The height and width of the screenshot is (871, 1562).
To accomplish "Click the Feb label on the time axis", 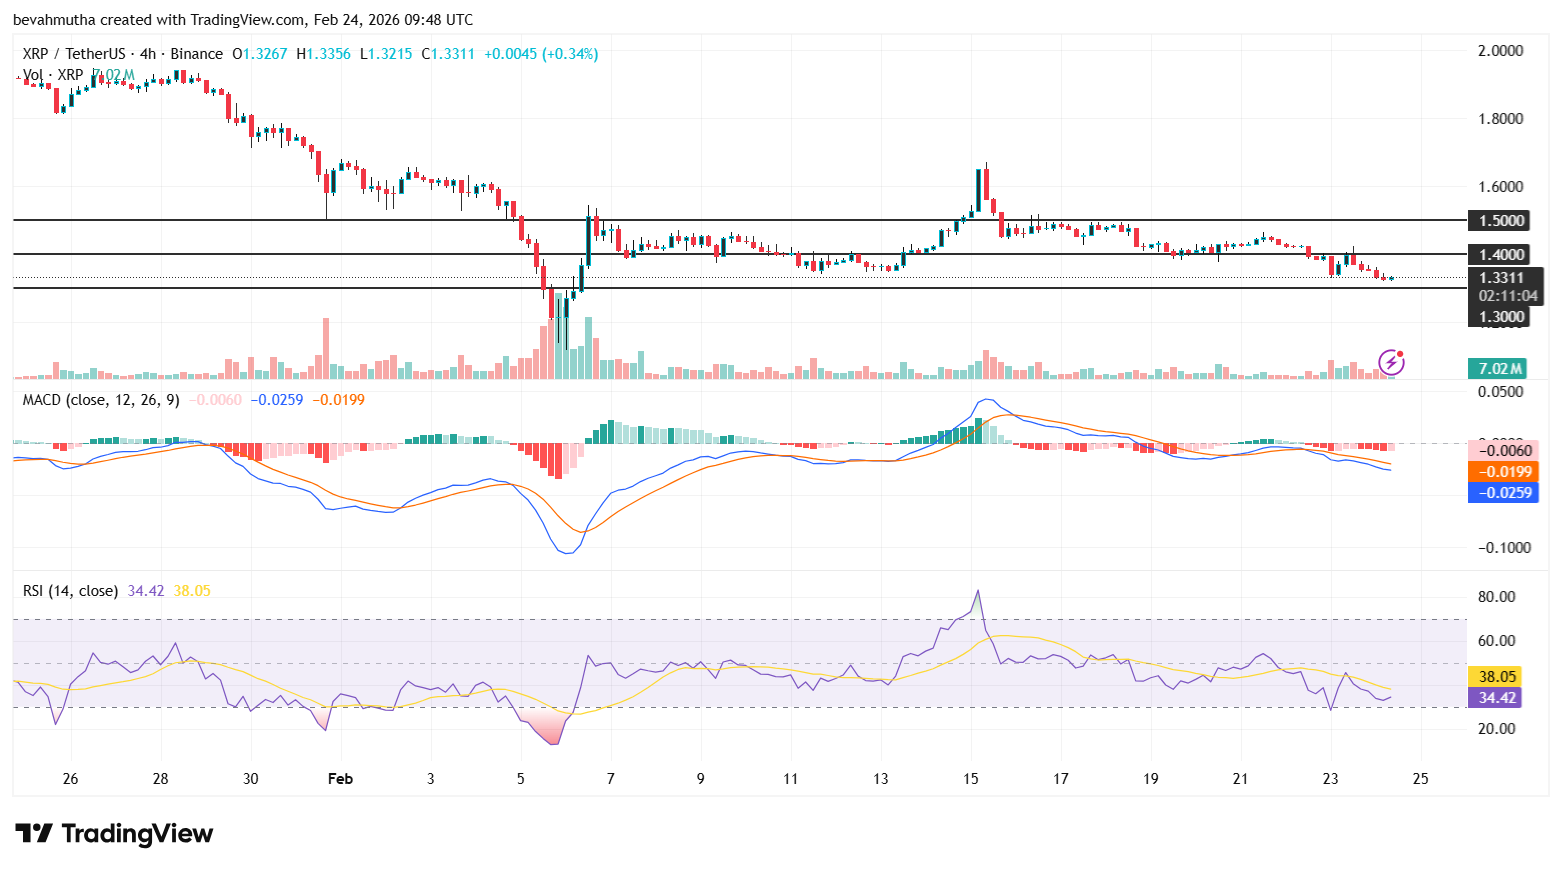I will 340,778.
